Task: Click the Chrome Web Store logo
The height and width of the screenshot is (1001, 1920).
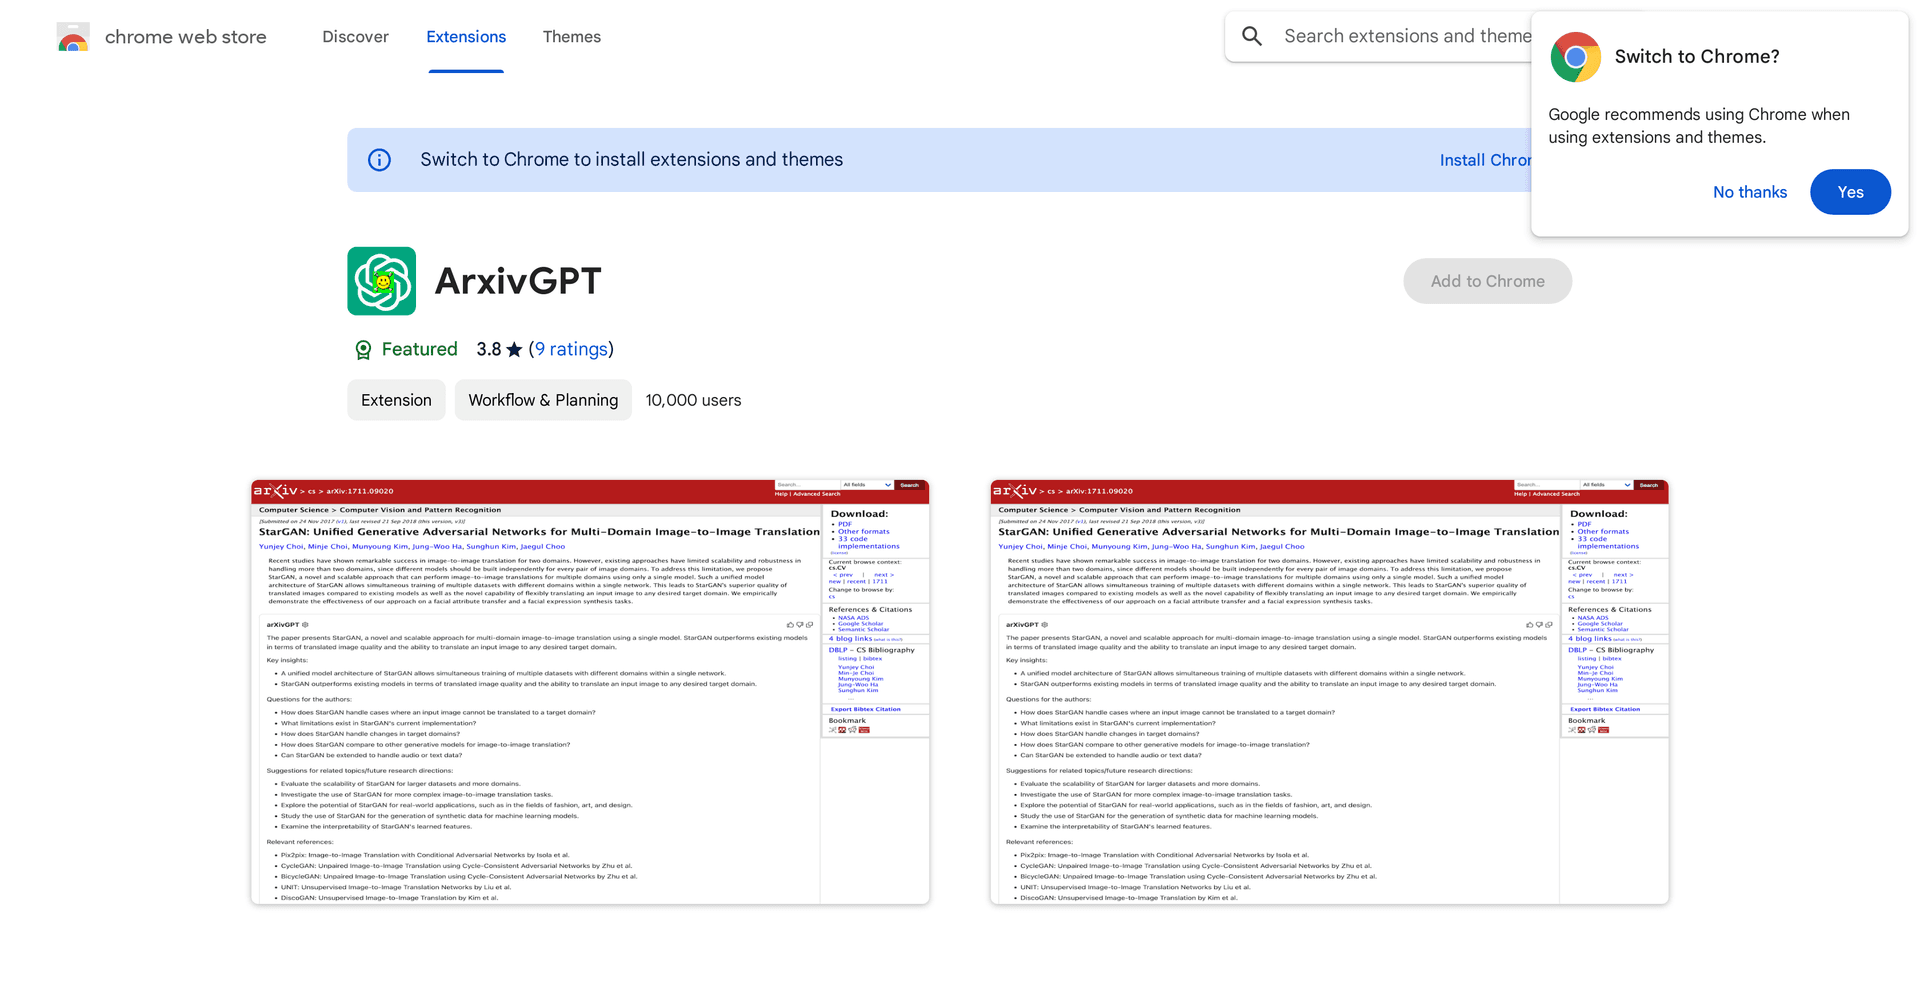Action: [73, 37]
